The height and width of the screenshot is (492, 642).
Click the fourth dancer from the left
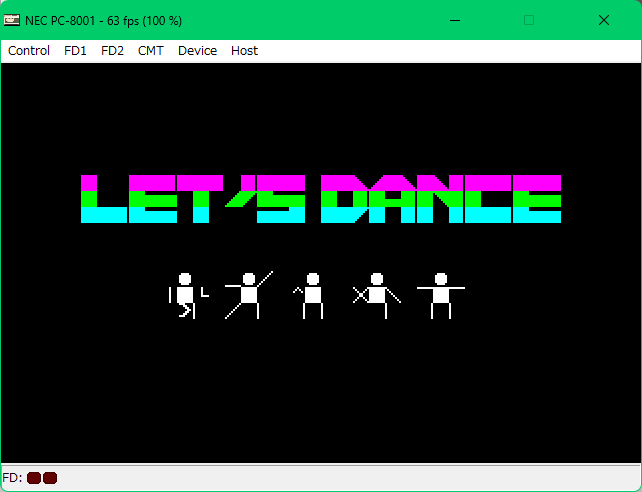point(376,295)
